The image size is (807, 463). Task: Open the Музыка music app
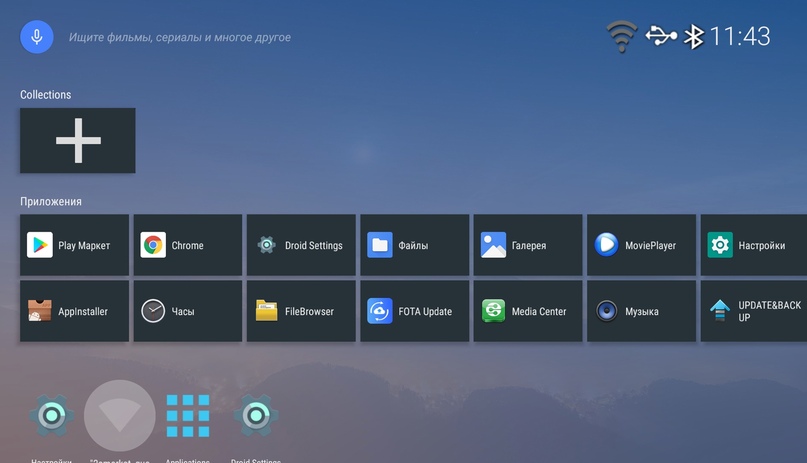641,311
